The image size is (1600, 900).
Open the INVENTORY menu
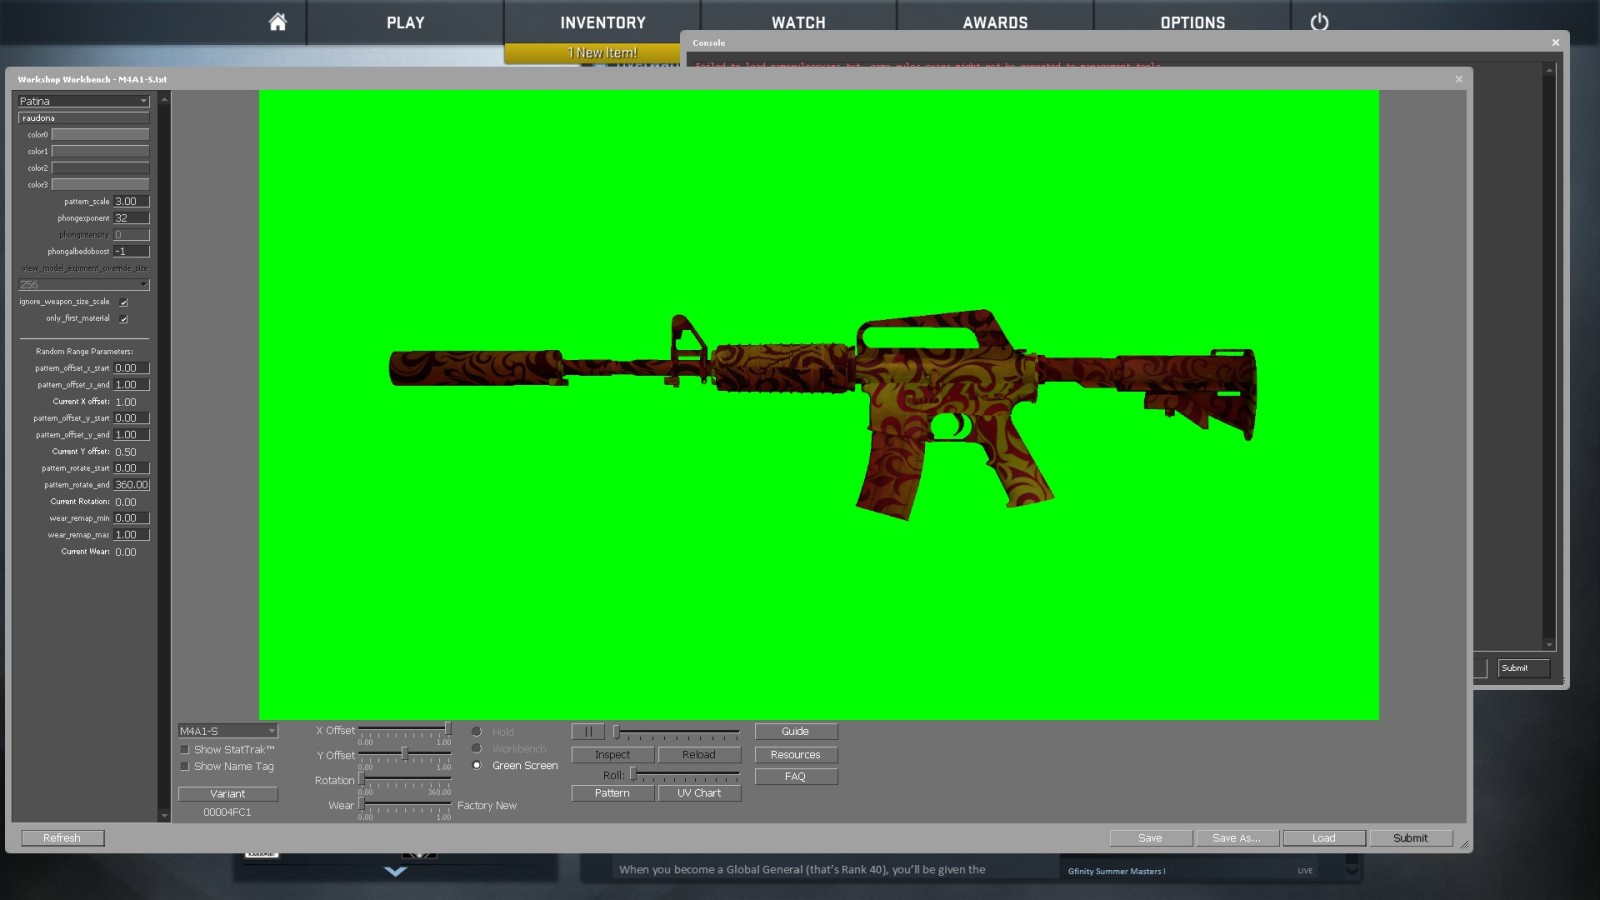[602, 22]
